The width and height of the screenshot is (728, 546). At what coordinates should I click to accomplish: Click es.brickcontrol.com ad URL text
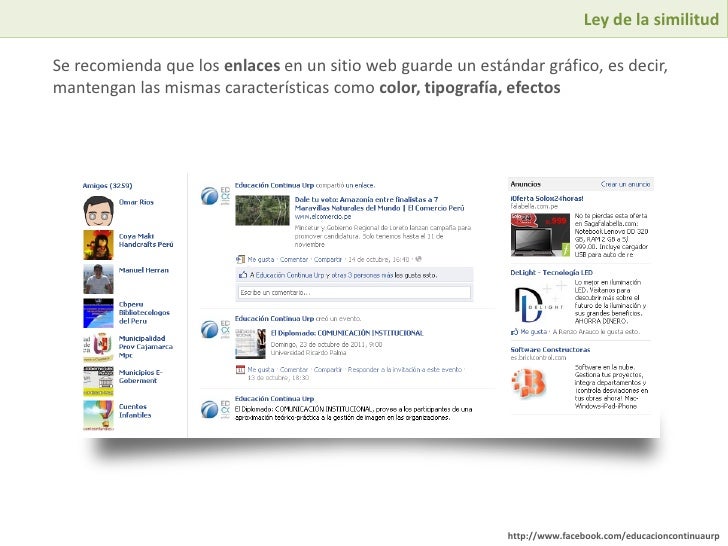[x=538, y=358]
